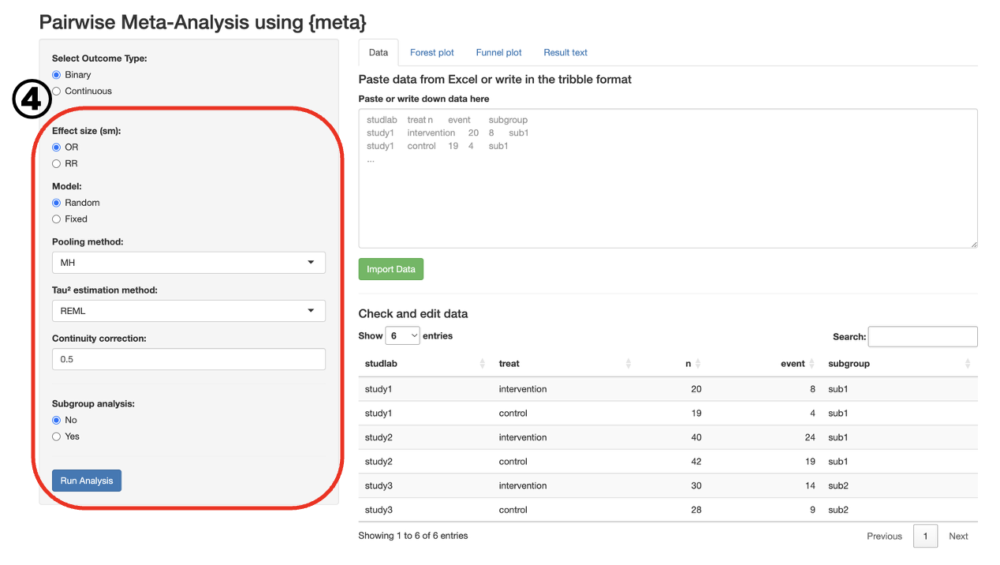View the Result text tab
The image size is (1000, 565).
565,52
